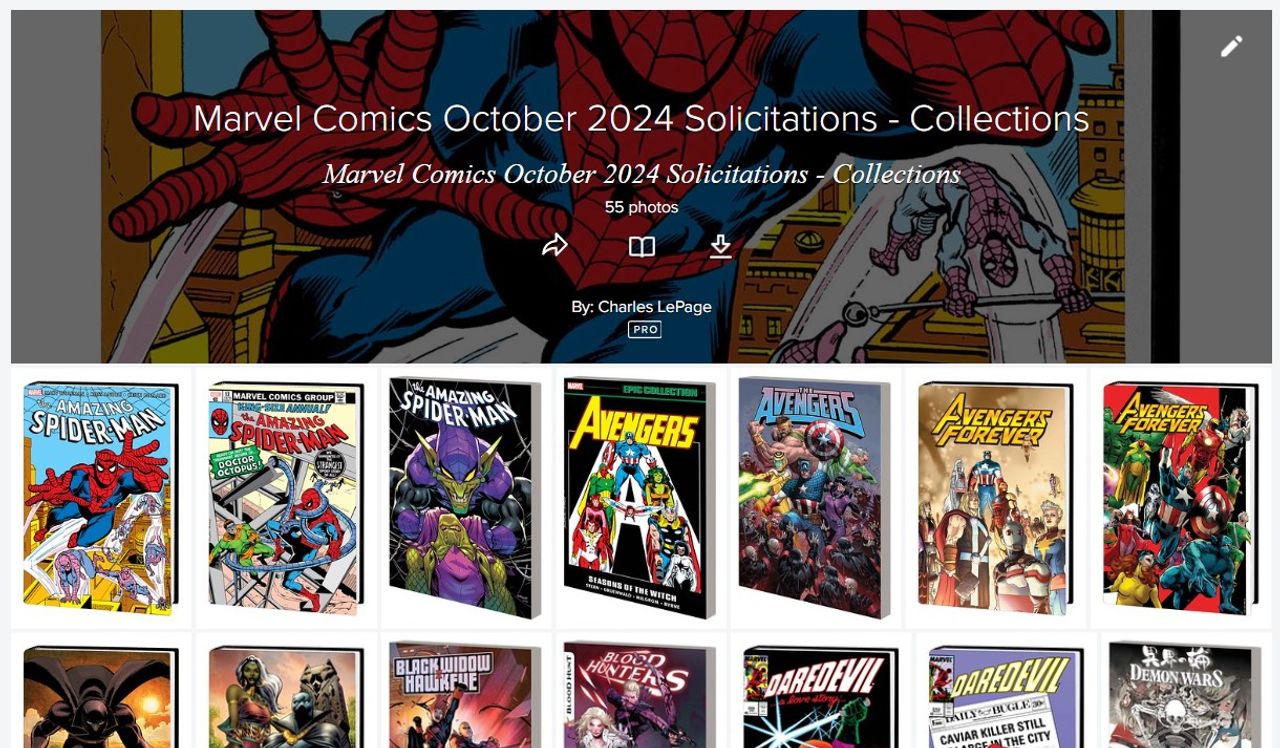Open Avengers Forever tan cover thumbnail
This screenshot has height=748, width=1280.
tap(995, 497)
